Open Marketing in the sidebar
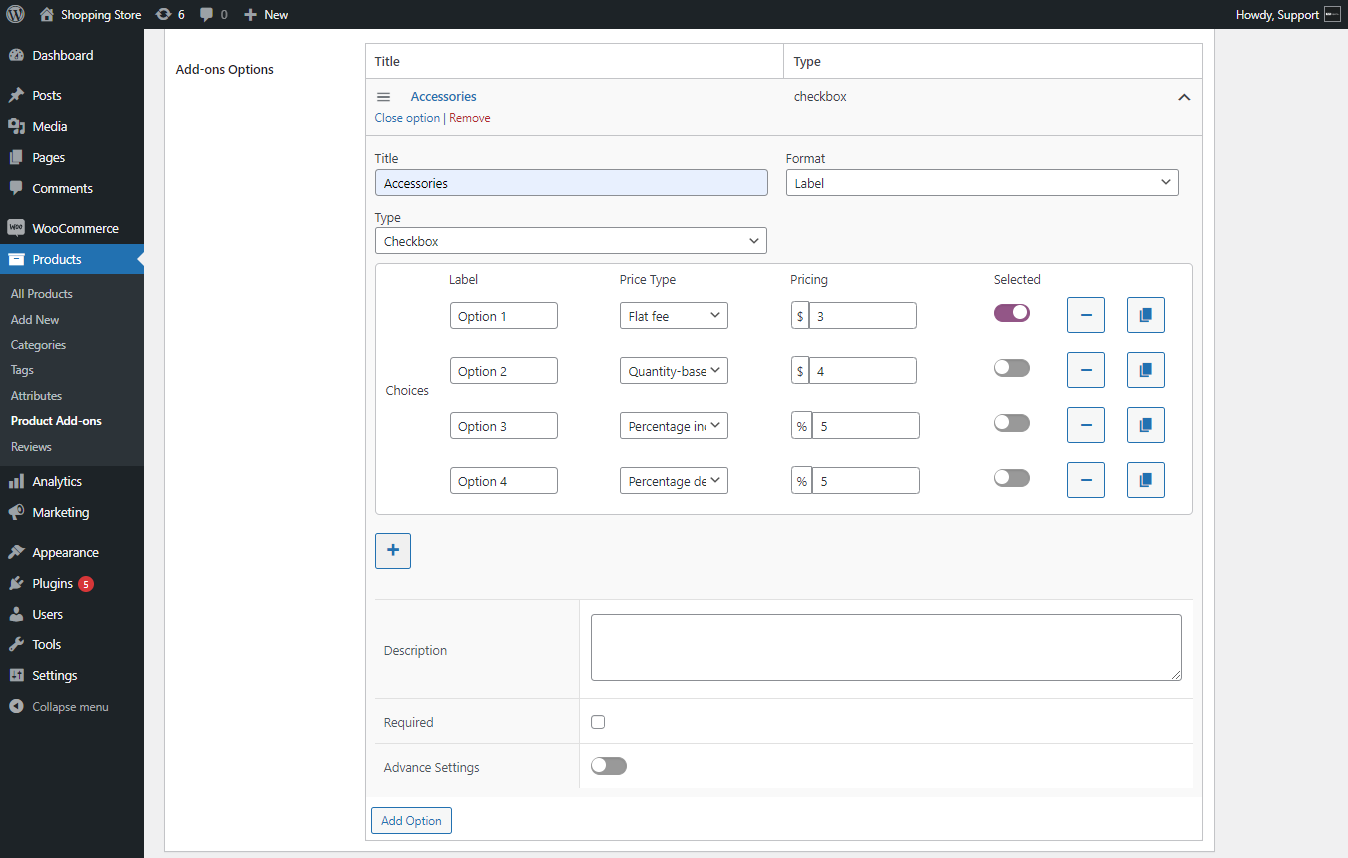 pos(72,513)
